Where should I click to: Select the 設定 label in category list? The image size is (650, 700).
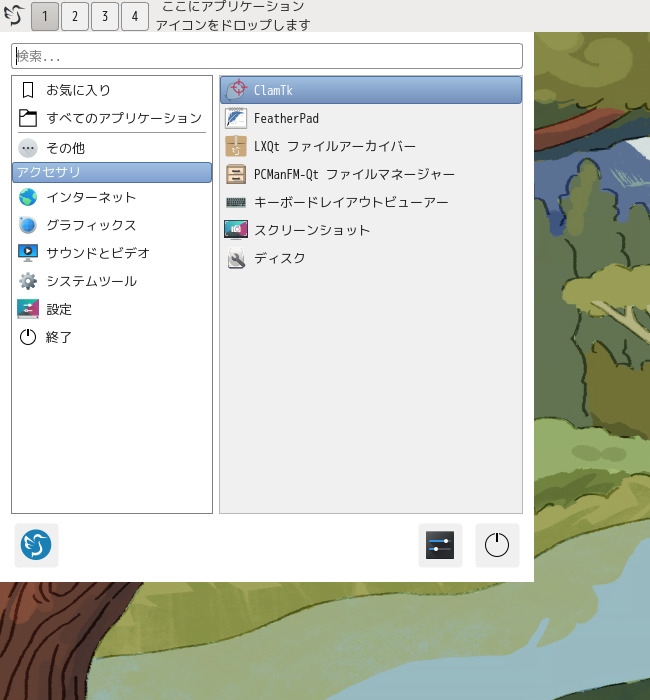[x=59, y=309]
